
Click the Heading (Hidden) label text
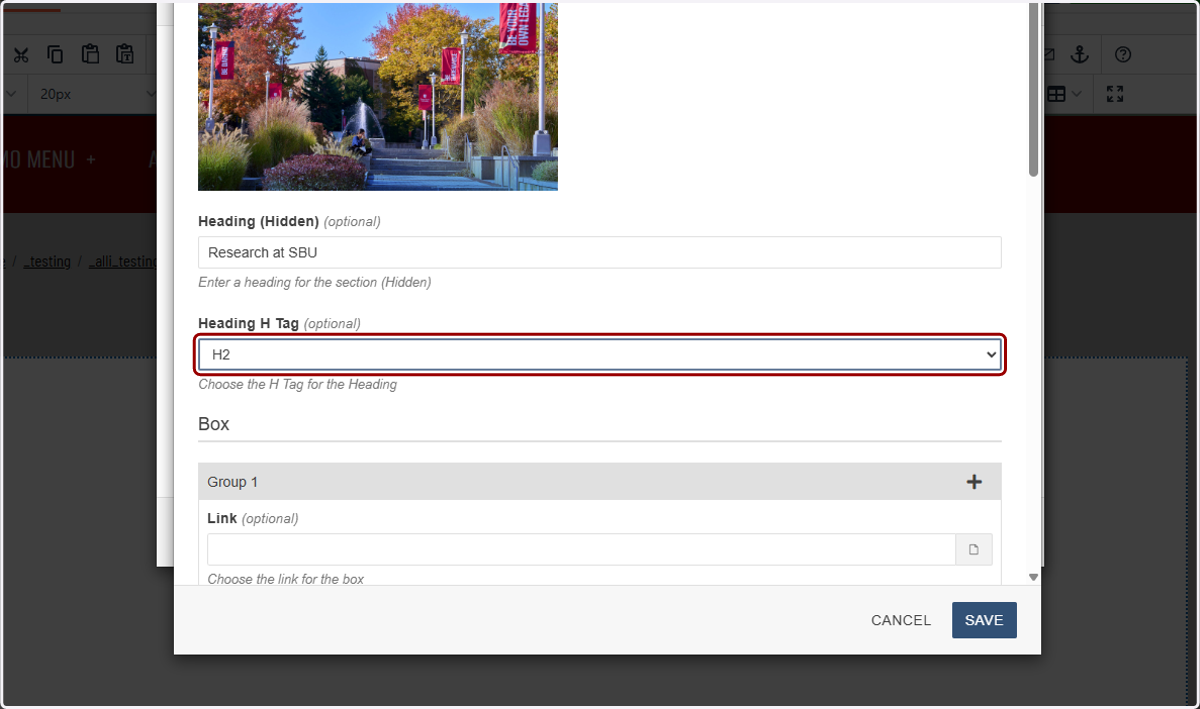click(258, 221)
